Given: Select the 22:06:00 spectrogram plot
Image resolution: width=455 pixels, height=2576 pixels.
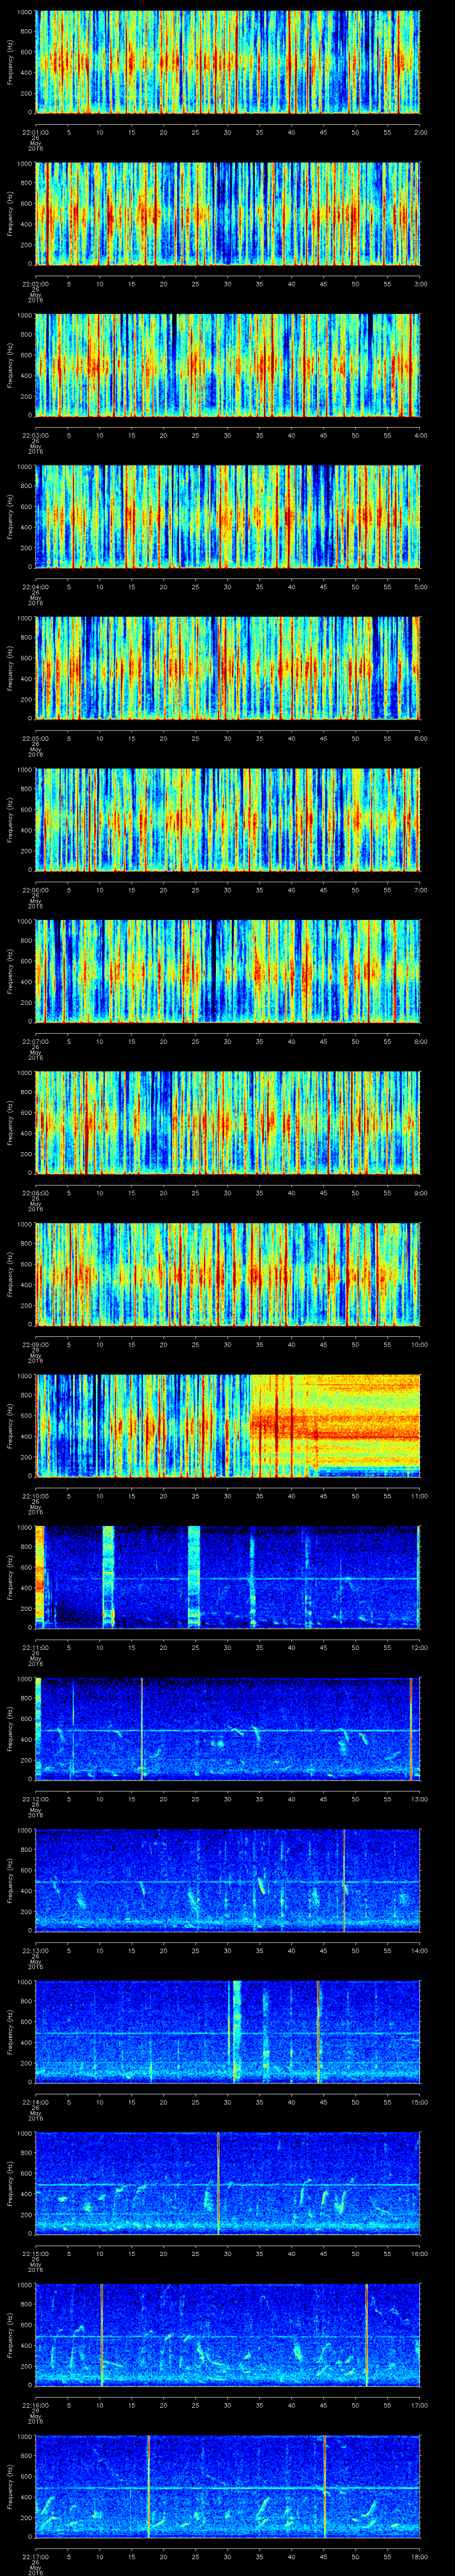Looking at the screenshot, I should pos(228,819).
